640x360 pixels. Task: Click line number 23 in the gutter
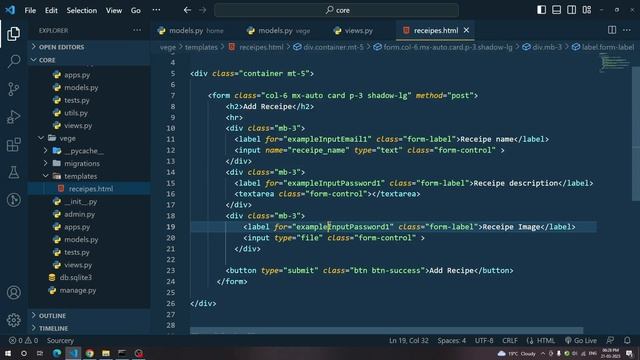[x=171, y=271]
